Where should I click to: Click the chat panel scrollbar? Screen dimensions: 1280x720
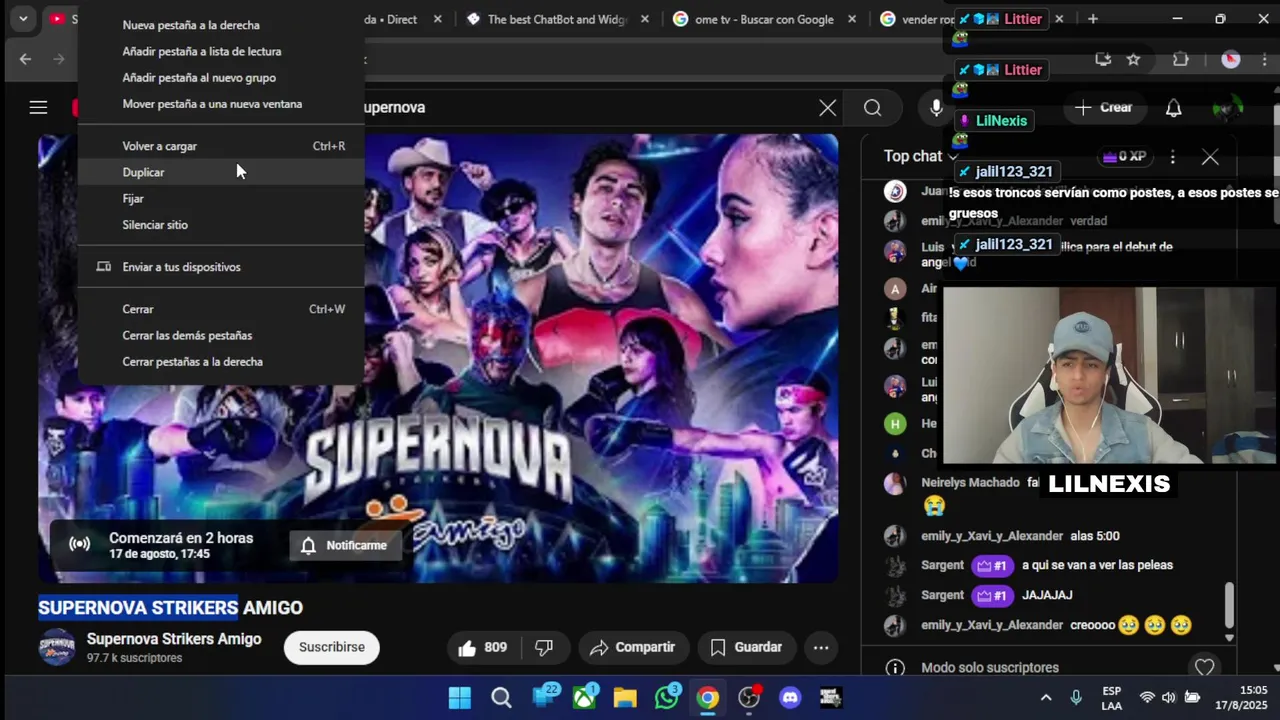tap(1229, 605)
